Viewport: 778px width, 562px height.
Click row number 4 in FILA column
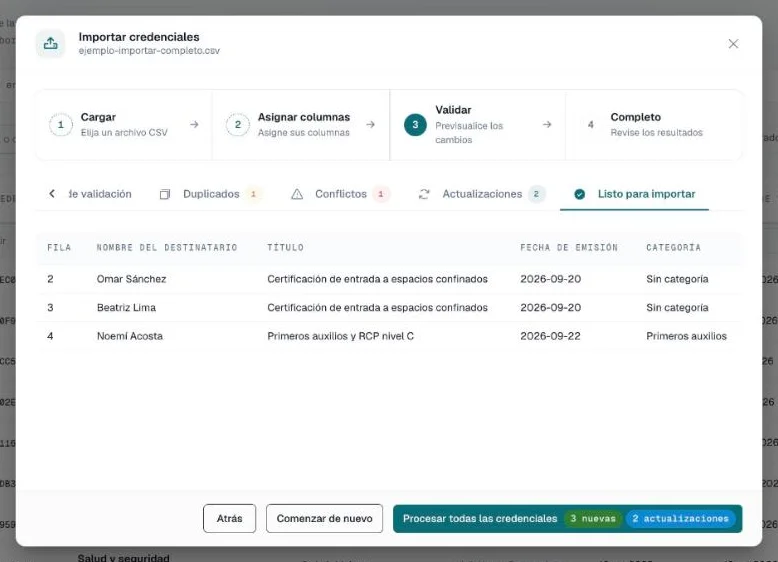point(50,336)
